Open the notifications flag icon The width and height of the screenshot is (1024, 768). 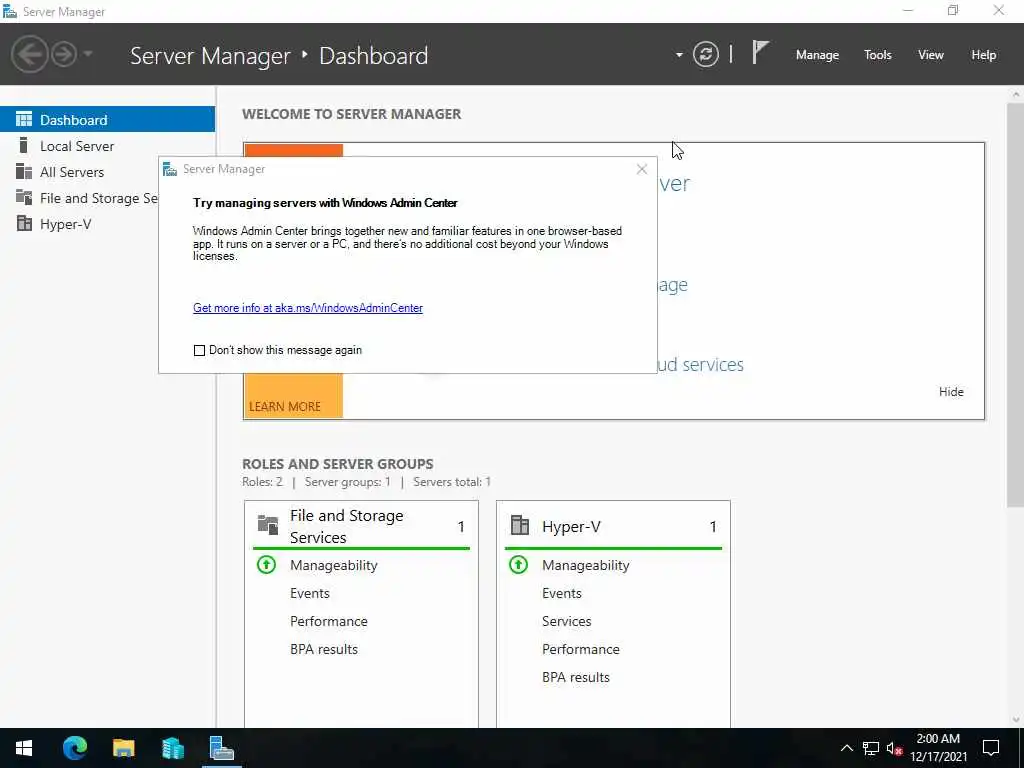tap(760, 53)
